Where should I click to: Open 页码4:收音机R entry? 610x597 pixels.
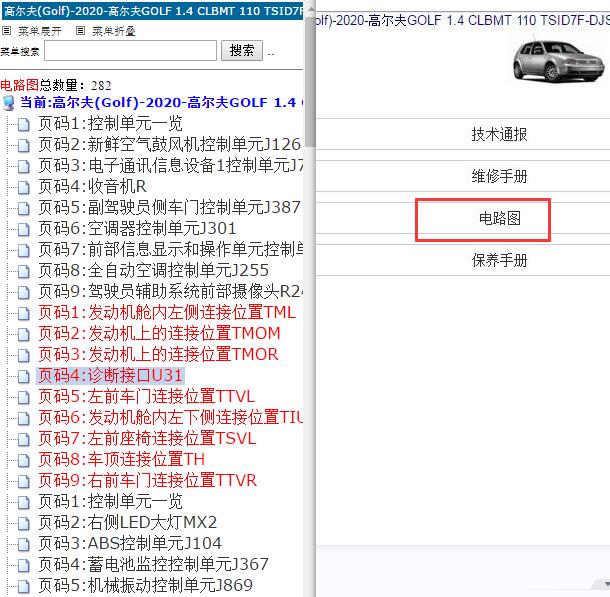click(92, 187)
